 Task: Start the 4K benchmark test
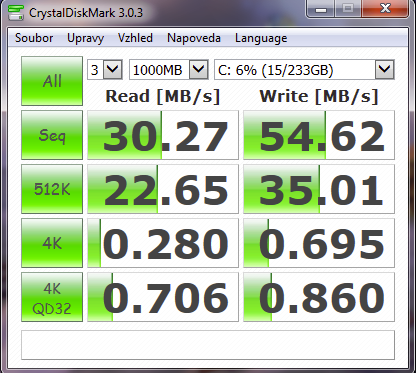pos(52,243)
